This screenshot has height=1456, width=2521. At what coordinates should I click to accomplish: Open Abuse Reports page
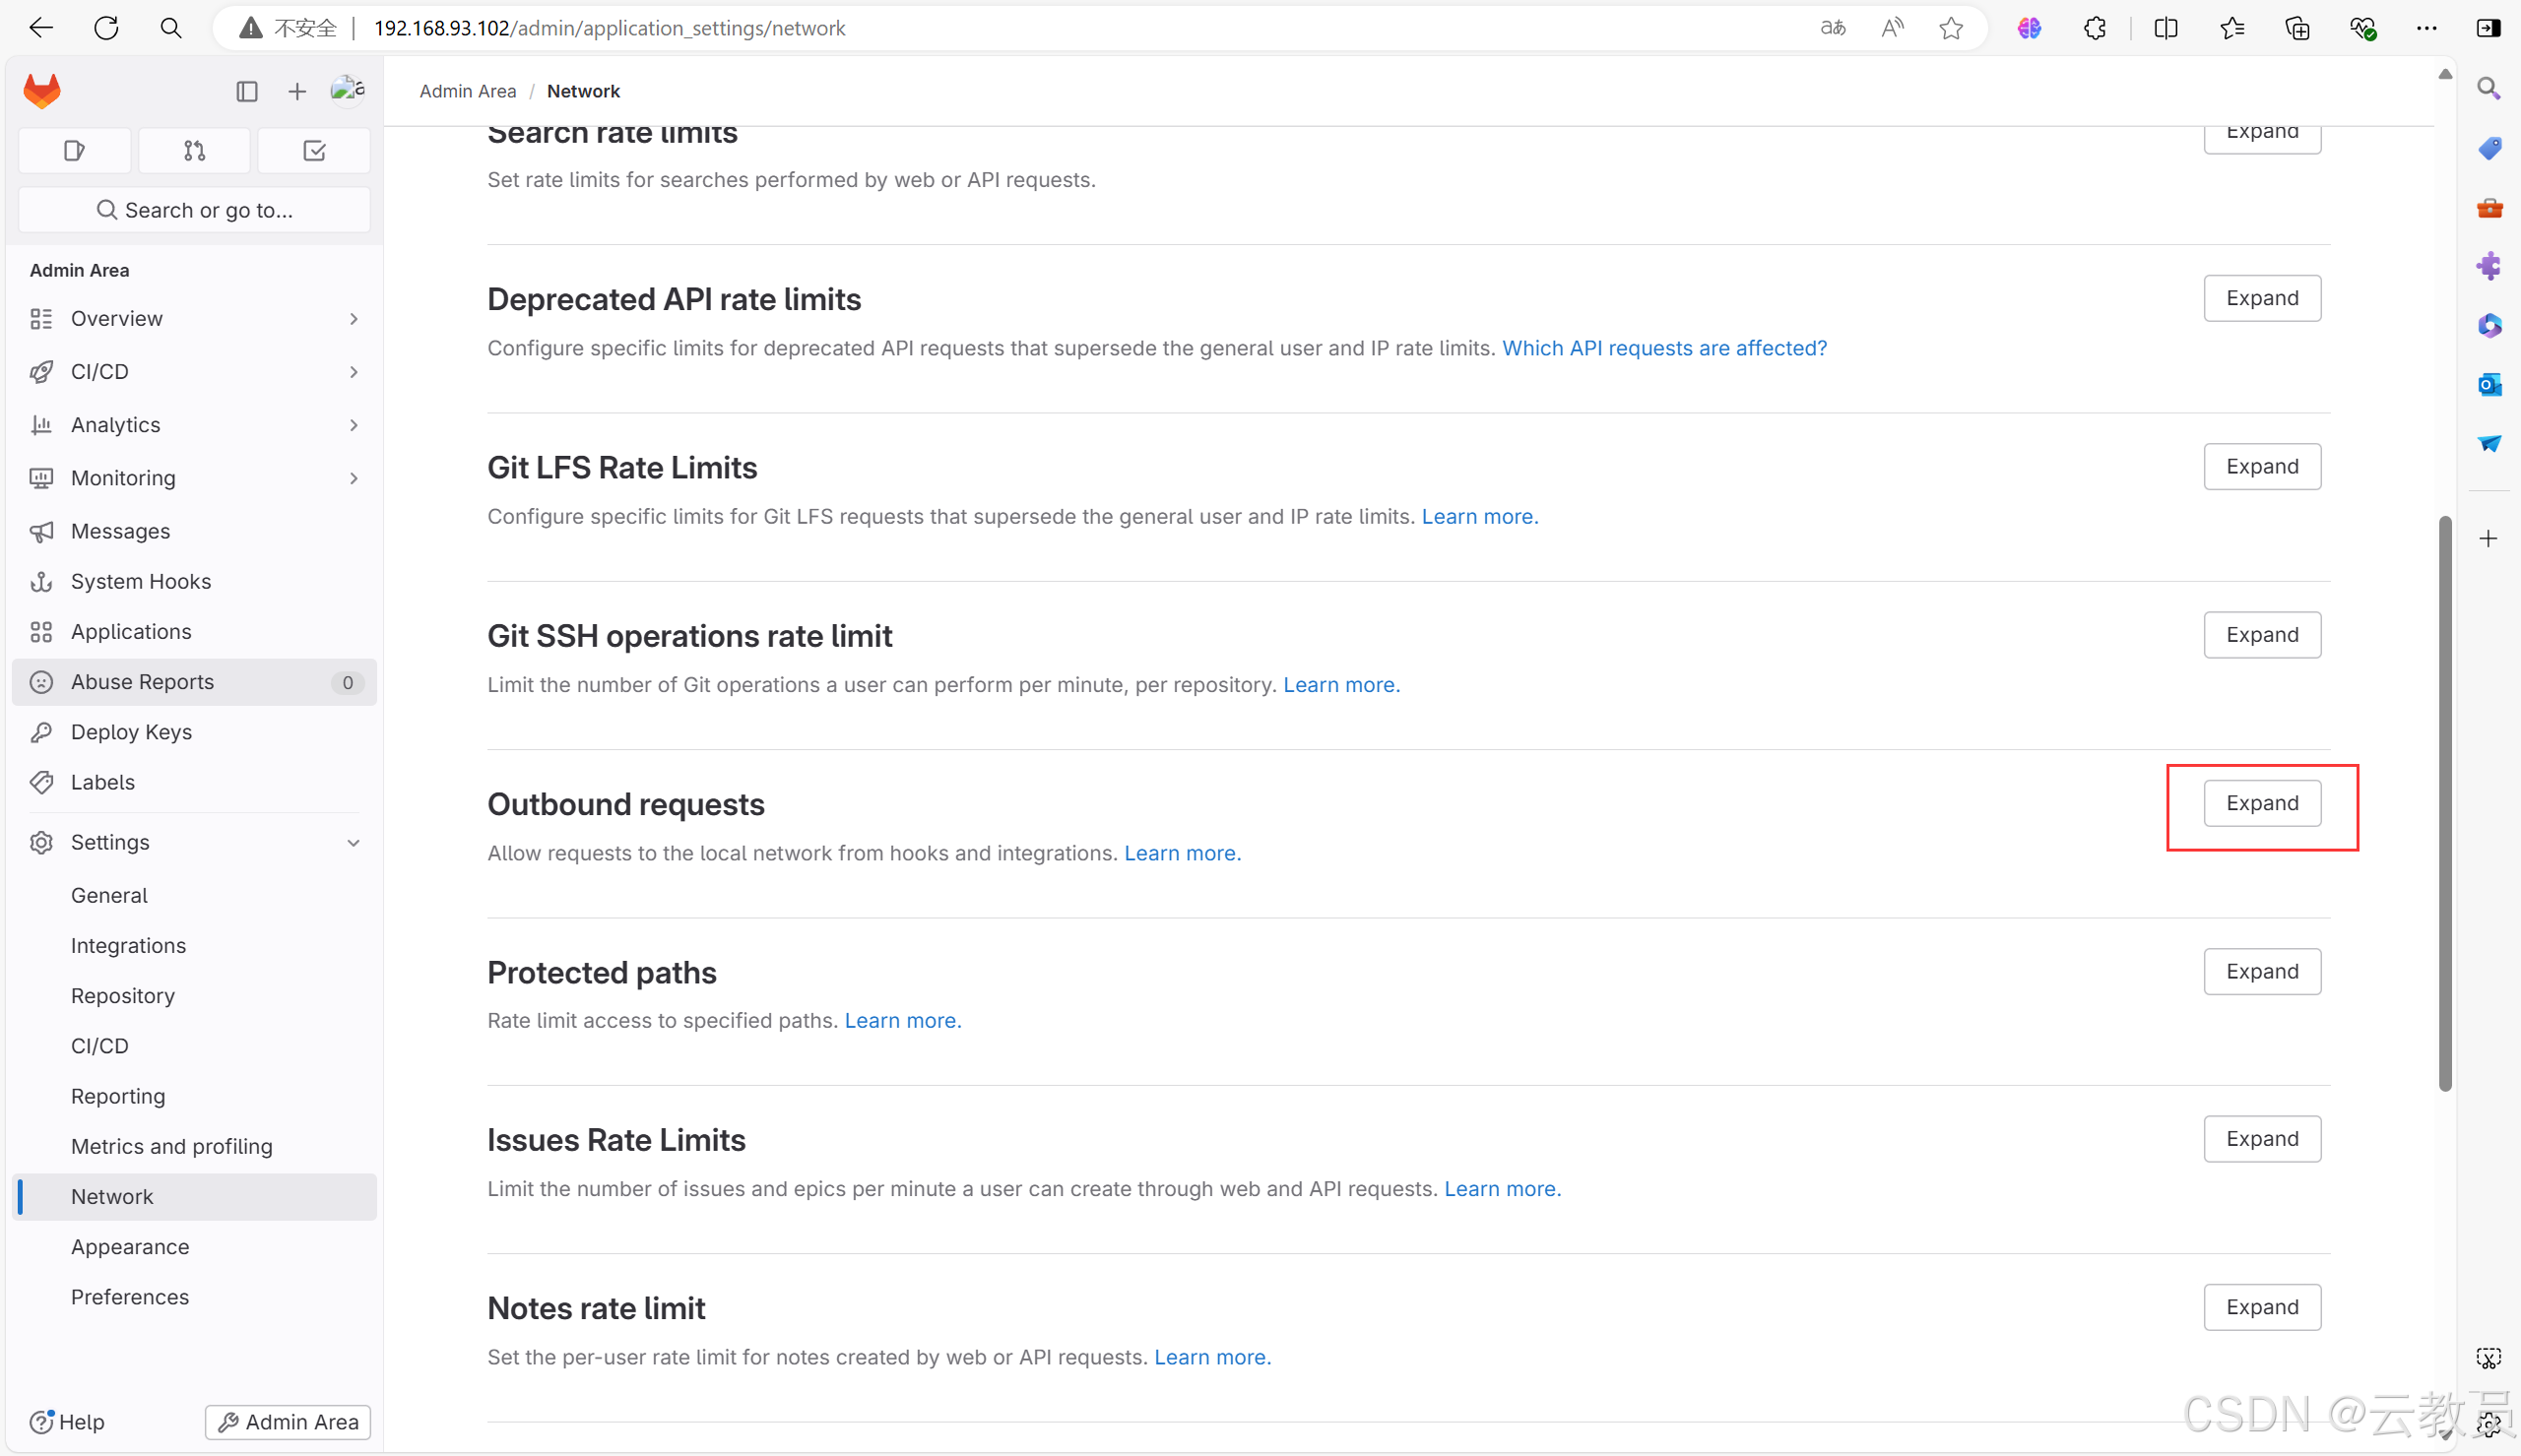tap(194, 682)
